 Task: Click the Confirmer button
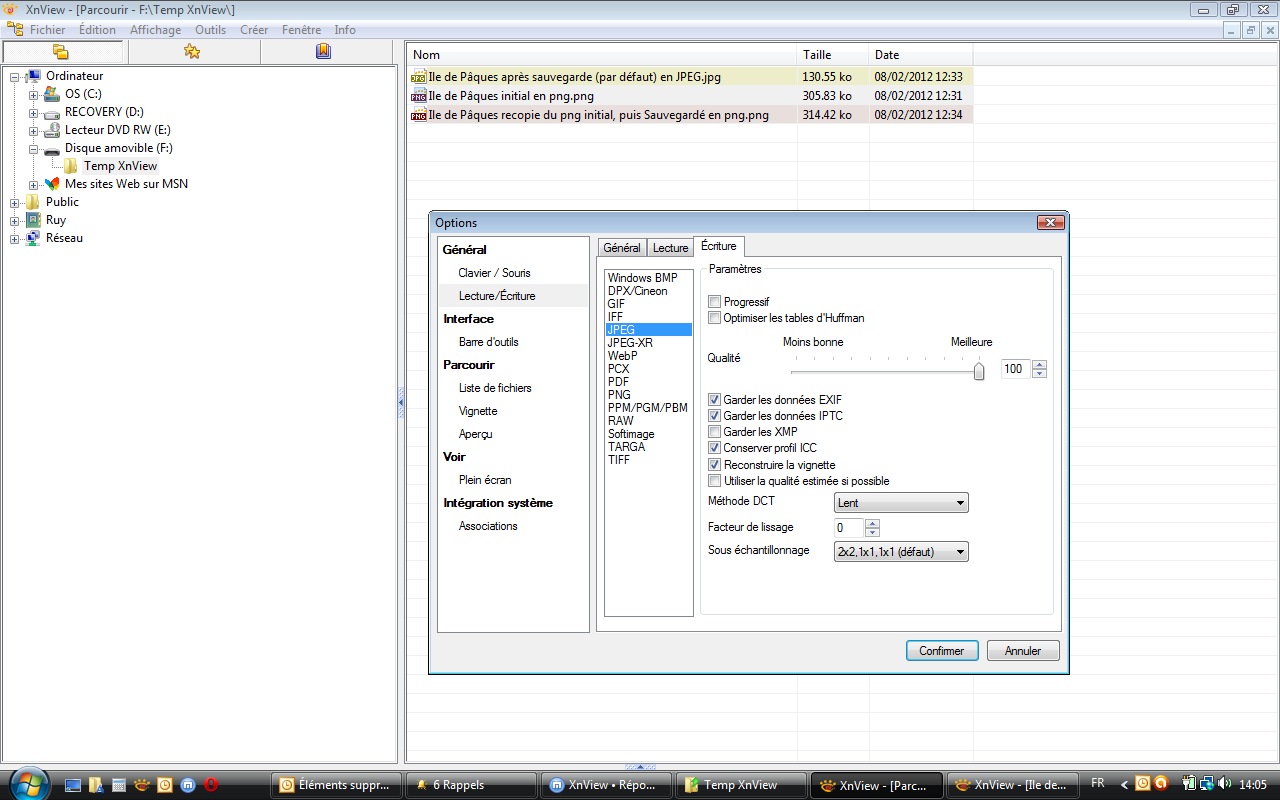942,650
